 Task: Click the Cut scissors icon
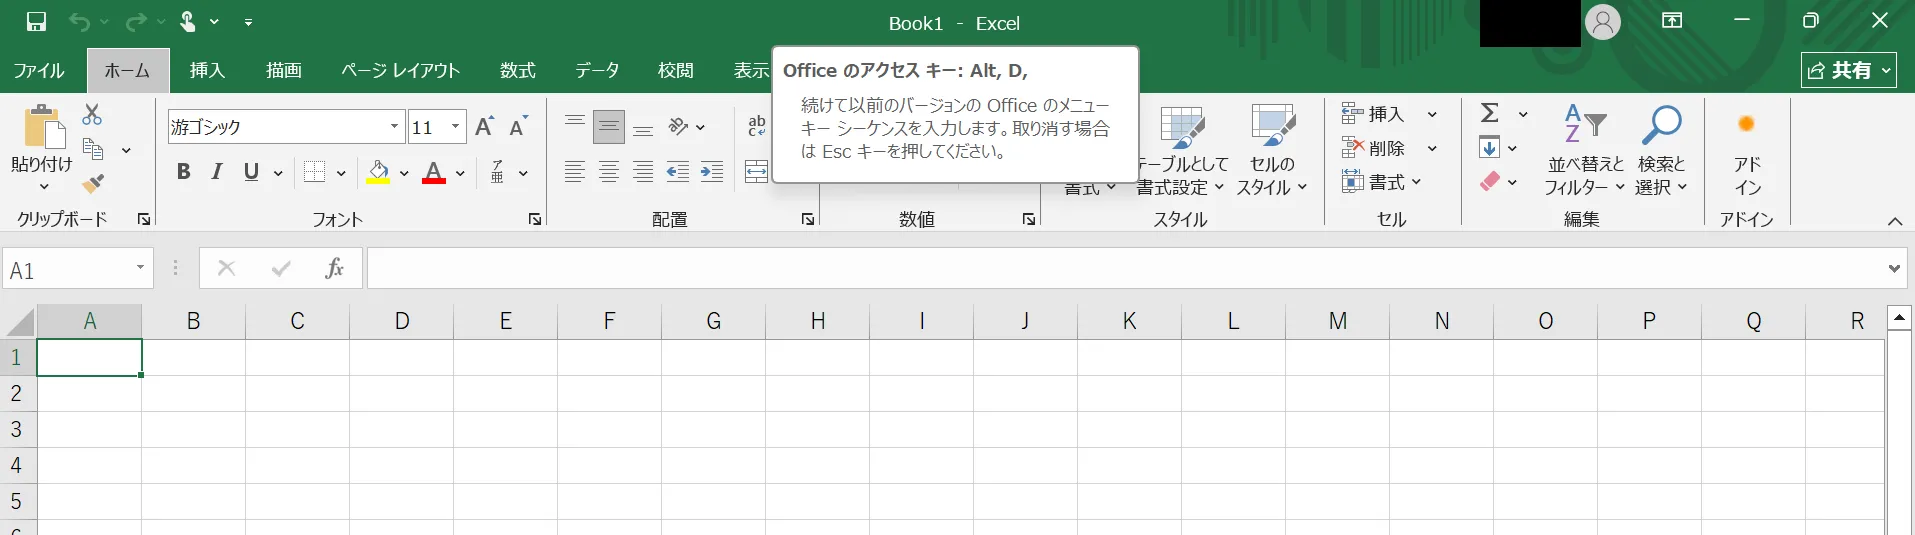(x=92, y=115)
